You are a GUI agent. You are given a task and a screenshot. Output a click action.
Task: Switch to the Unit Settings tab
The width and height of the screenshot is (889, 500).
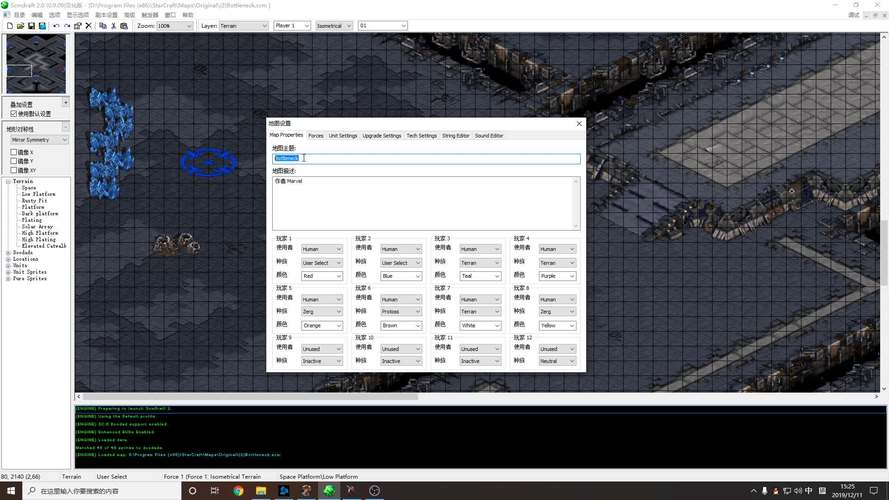pos(343,136)
